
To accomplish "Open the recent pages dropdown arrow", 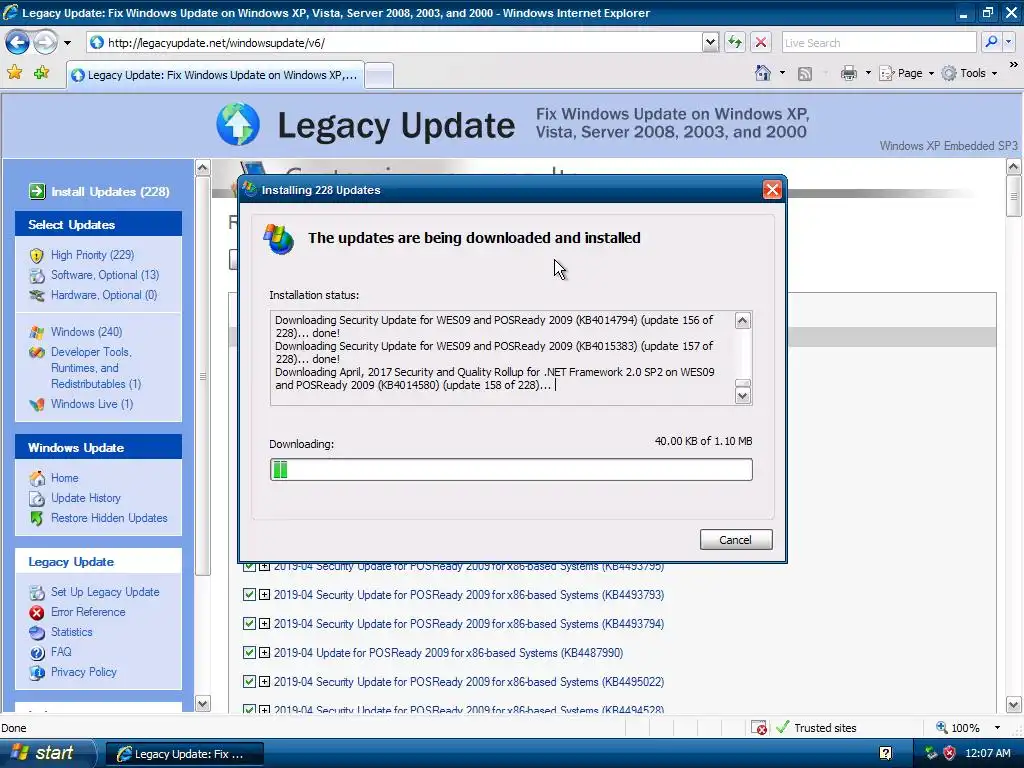I will pyautogui.click(x=67, y=43).
